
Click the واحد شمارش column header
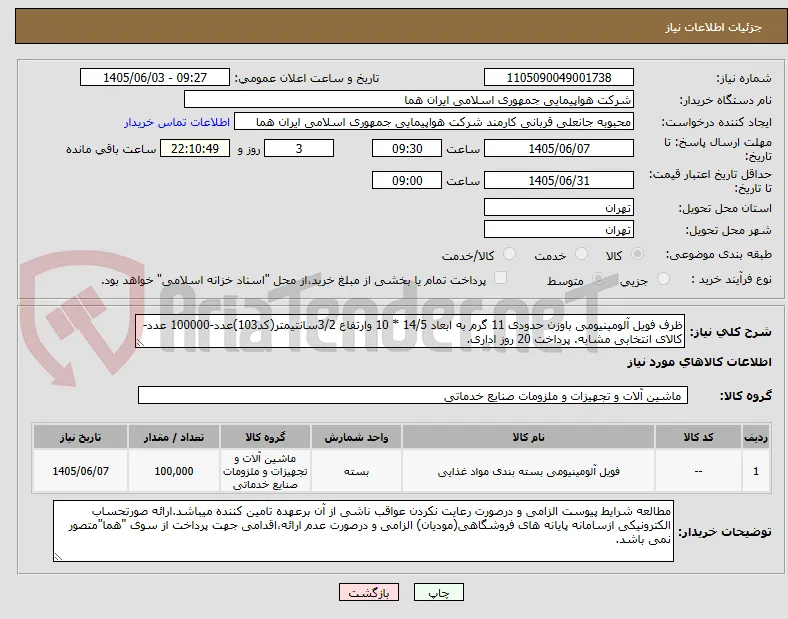(356, 437)
